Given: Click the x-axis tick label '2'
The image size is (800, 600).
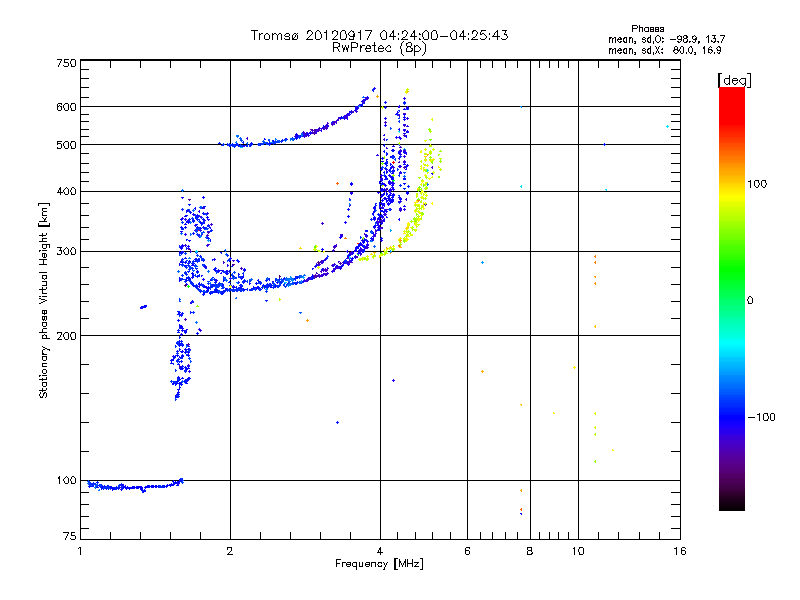Looking at the screenshot, I should (x=230, y=551).
